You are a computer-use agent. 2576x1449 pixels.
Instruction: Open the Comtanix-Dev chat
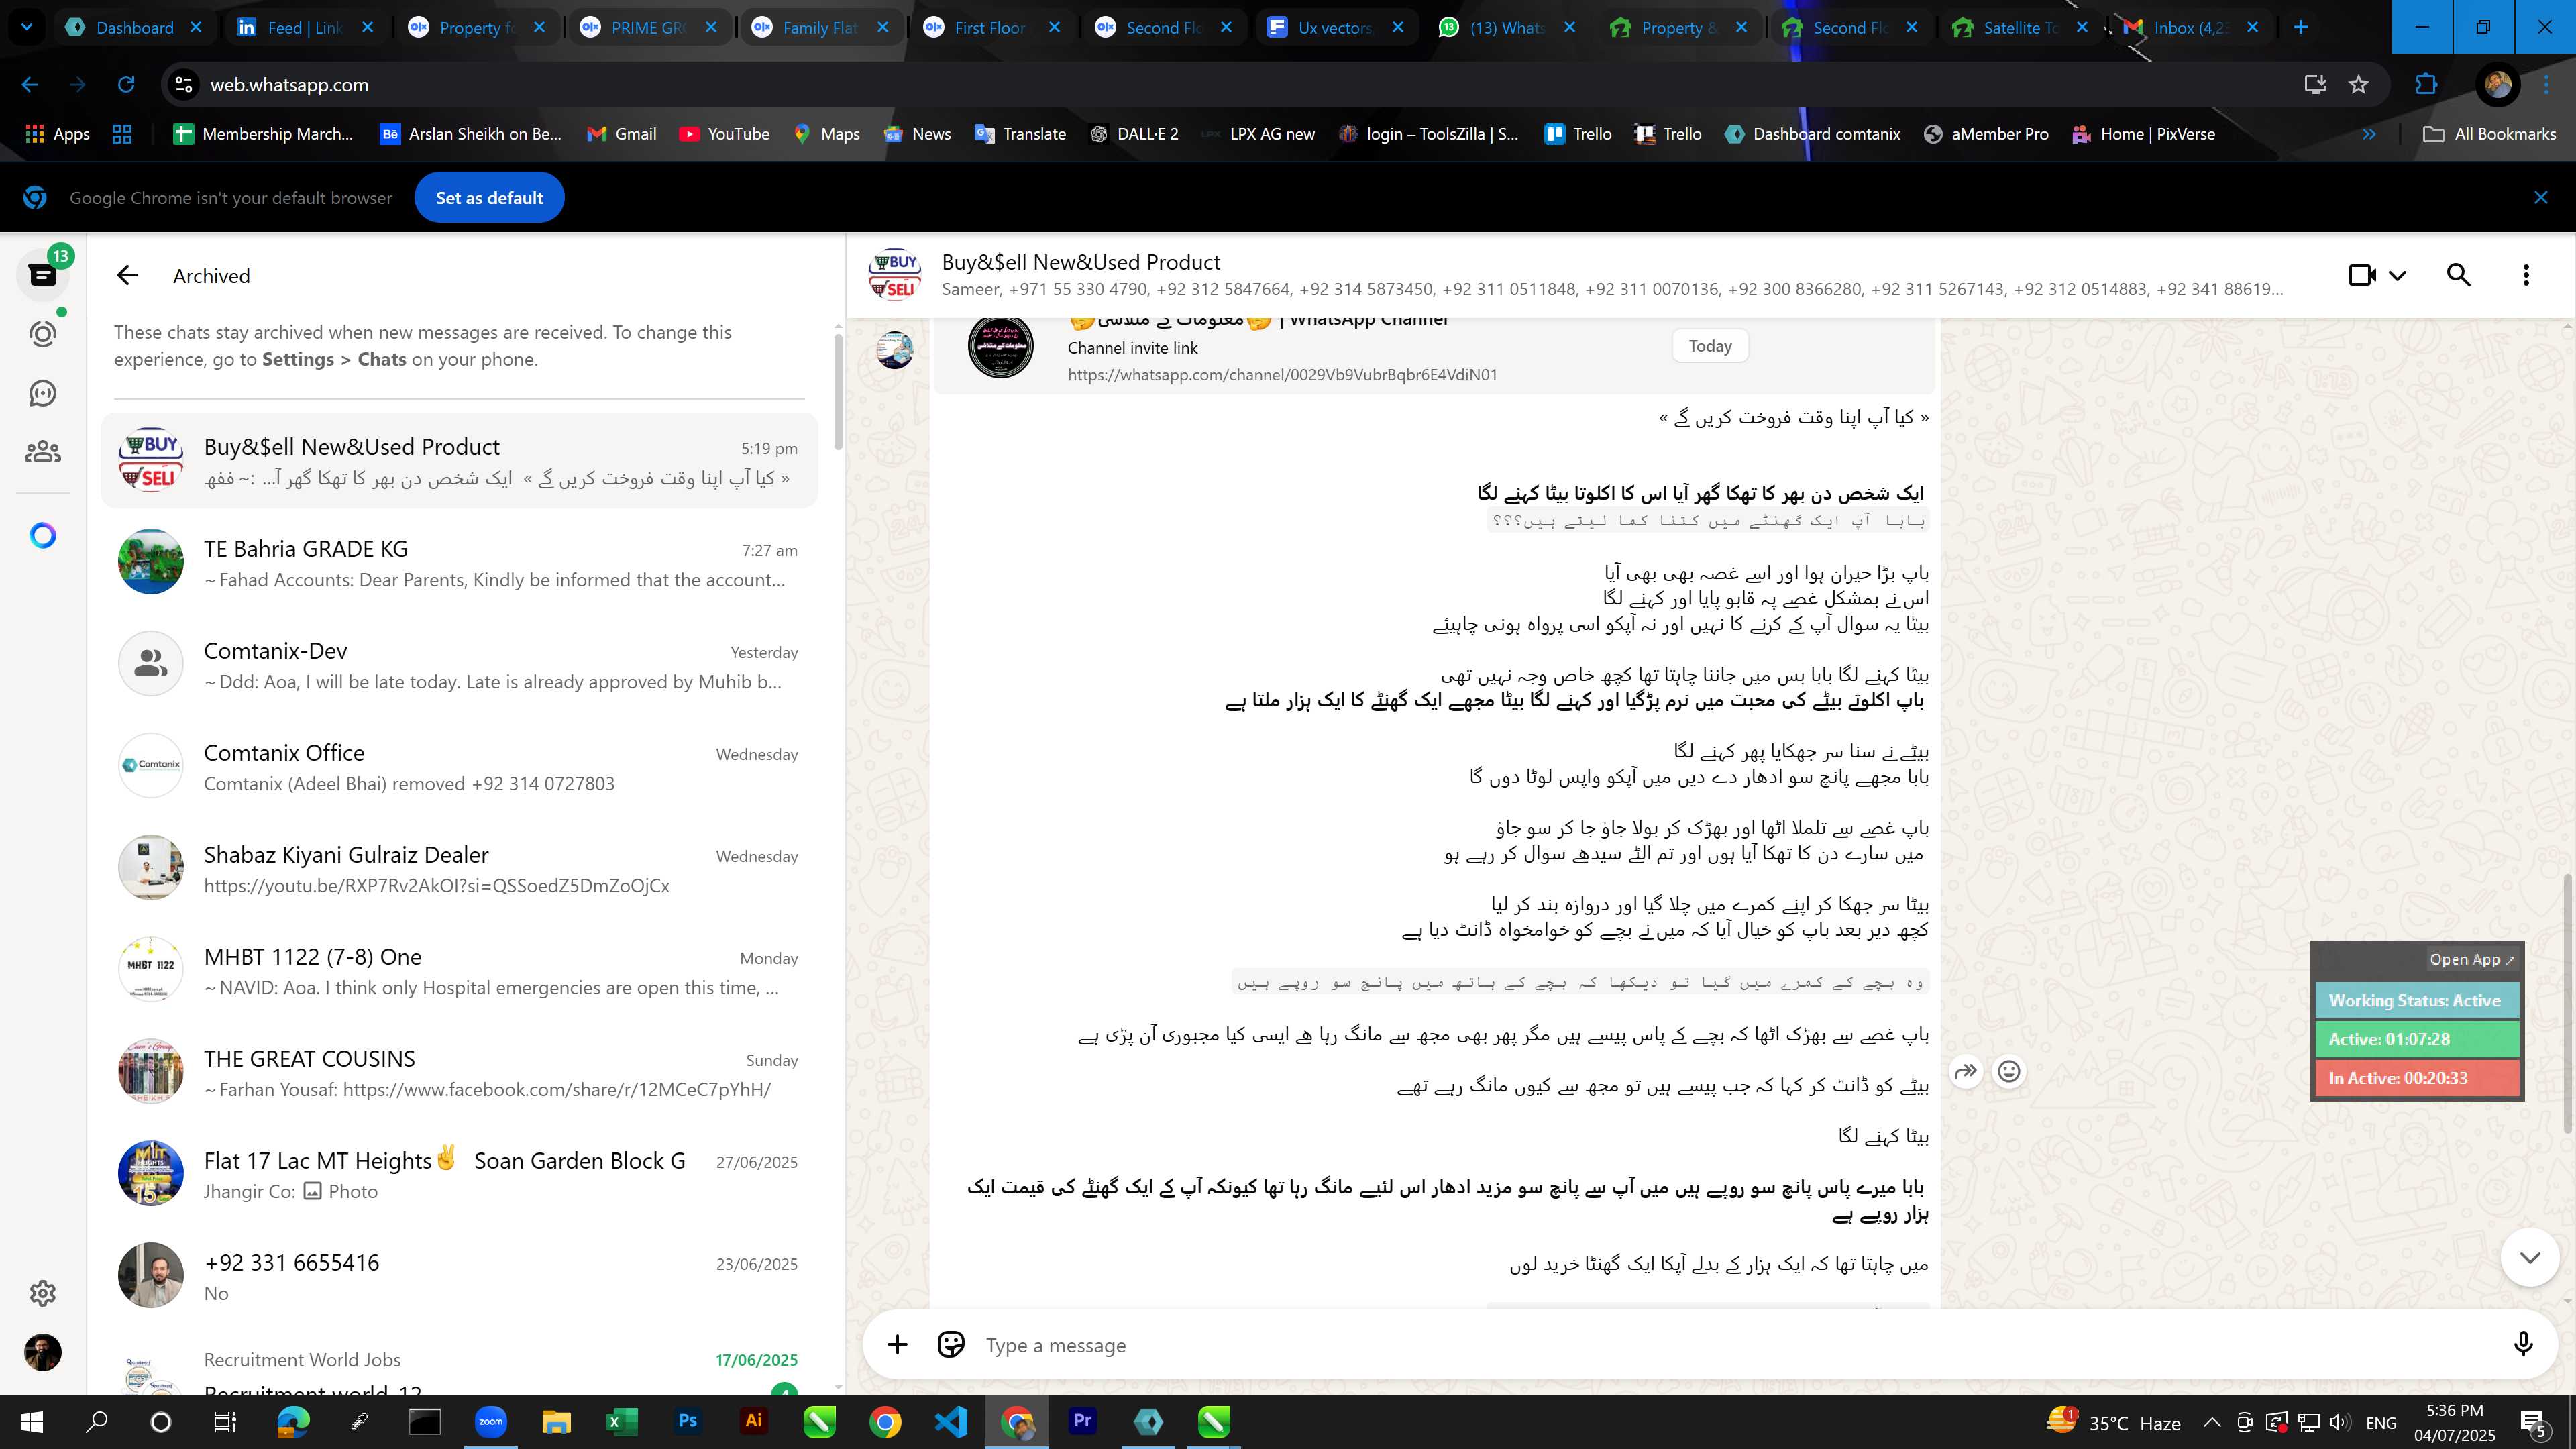[x=459, y=665]
